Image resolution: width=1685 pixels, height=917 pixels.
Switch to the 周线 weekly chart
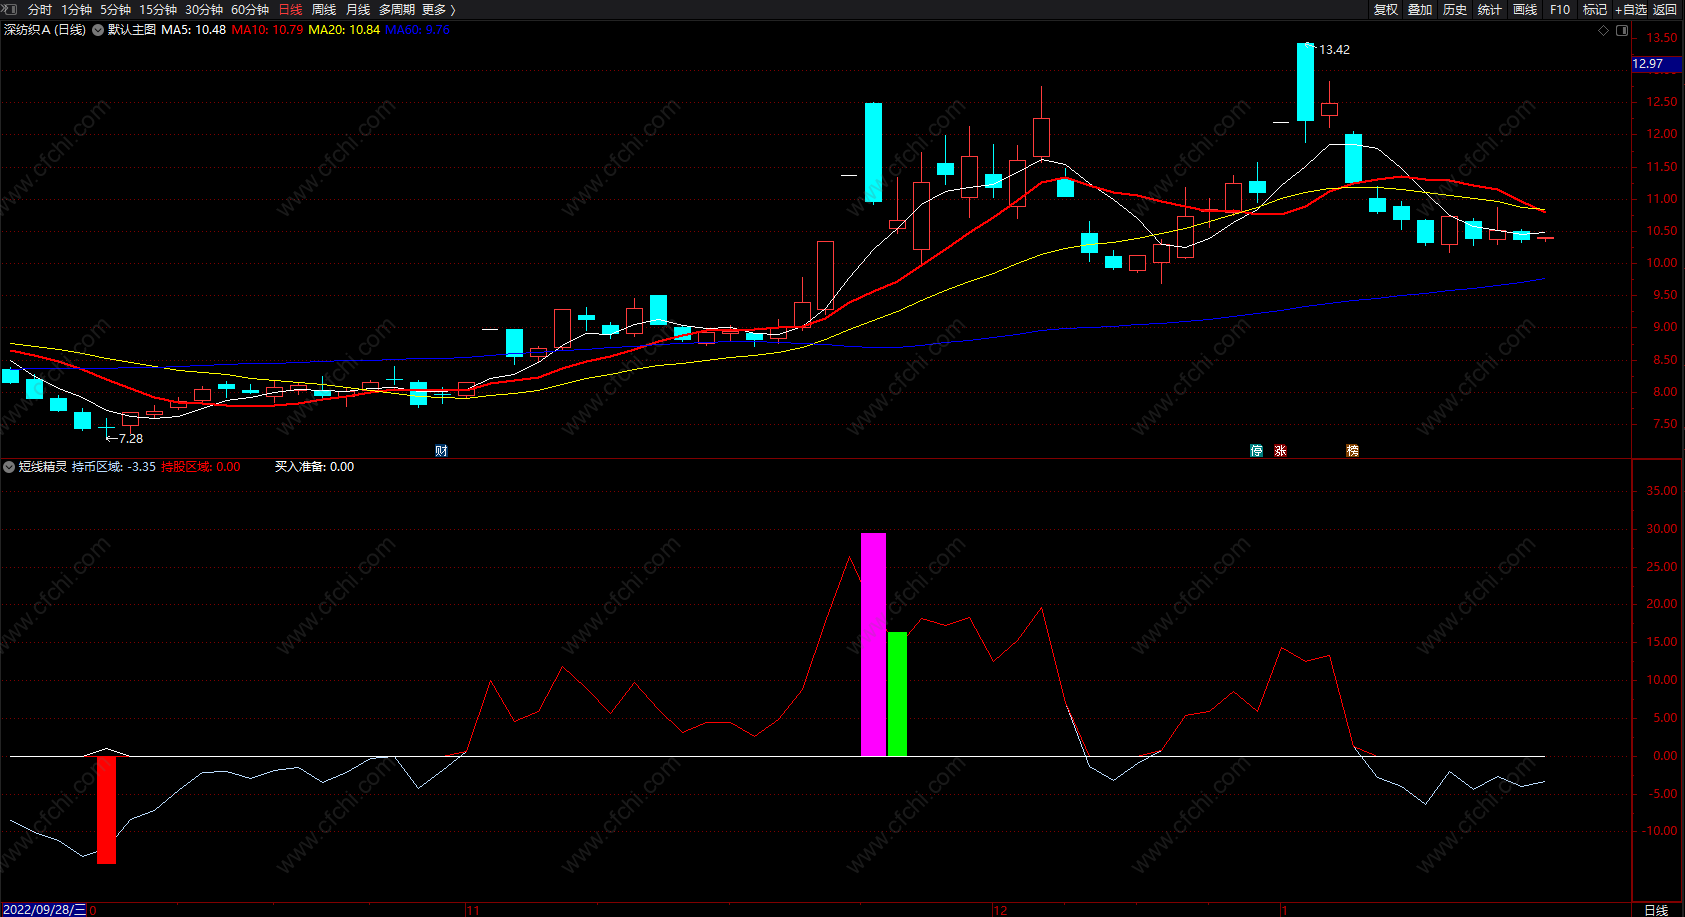pyautogui.click(x=324, y=9)
